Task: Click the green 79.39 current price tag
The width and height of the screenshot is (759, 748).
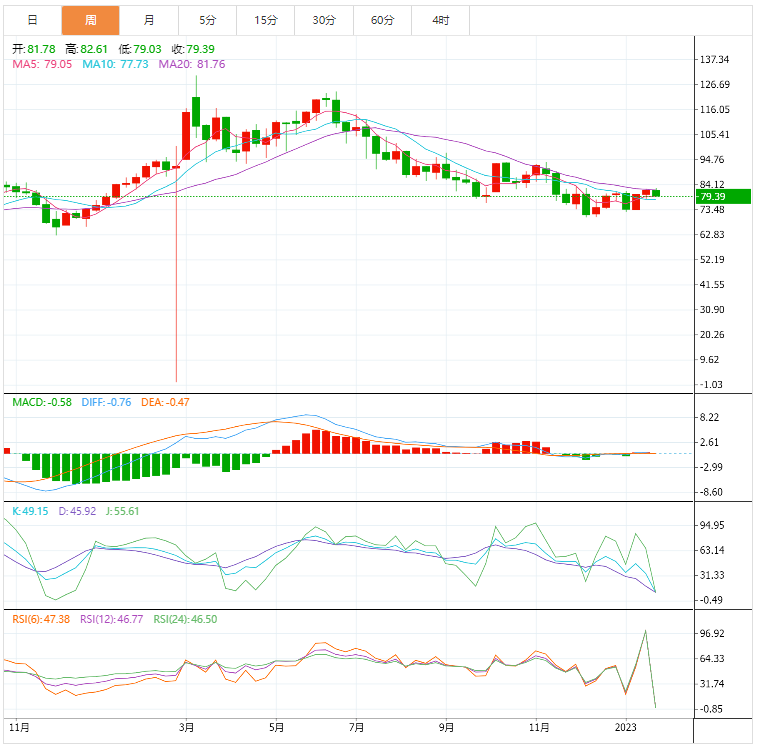Action: tap(723, 197)
